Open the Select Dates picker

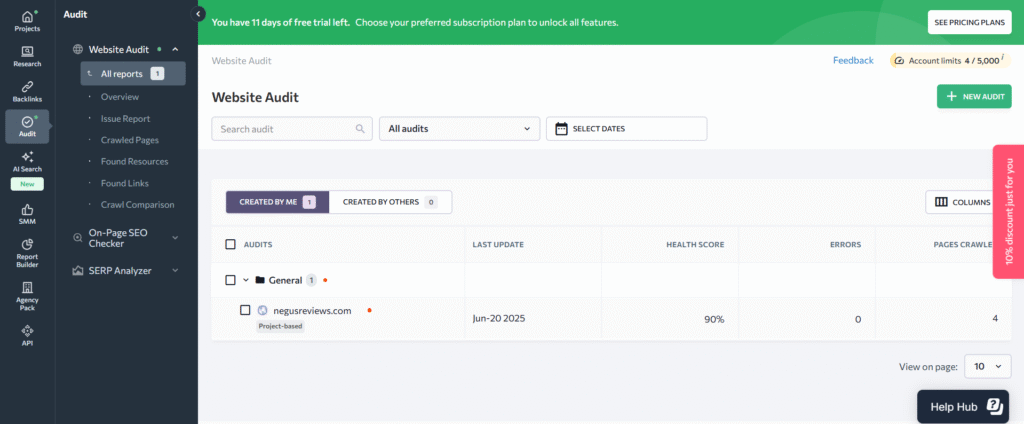627,129
